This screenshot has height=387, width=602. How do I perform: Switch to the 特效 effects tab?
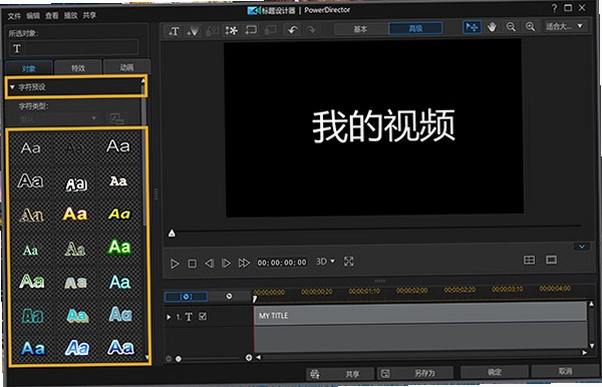pos(78,68)
